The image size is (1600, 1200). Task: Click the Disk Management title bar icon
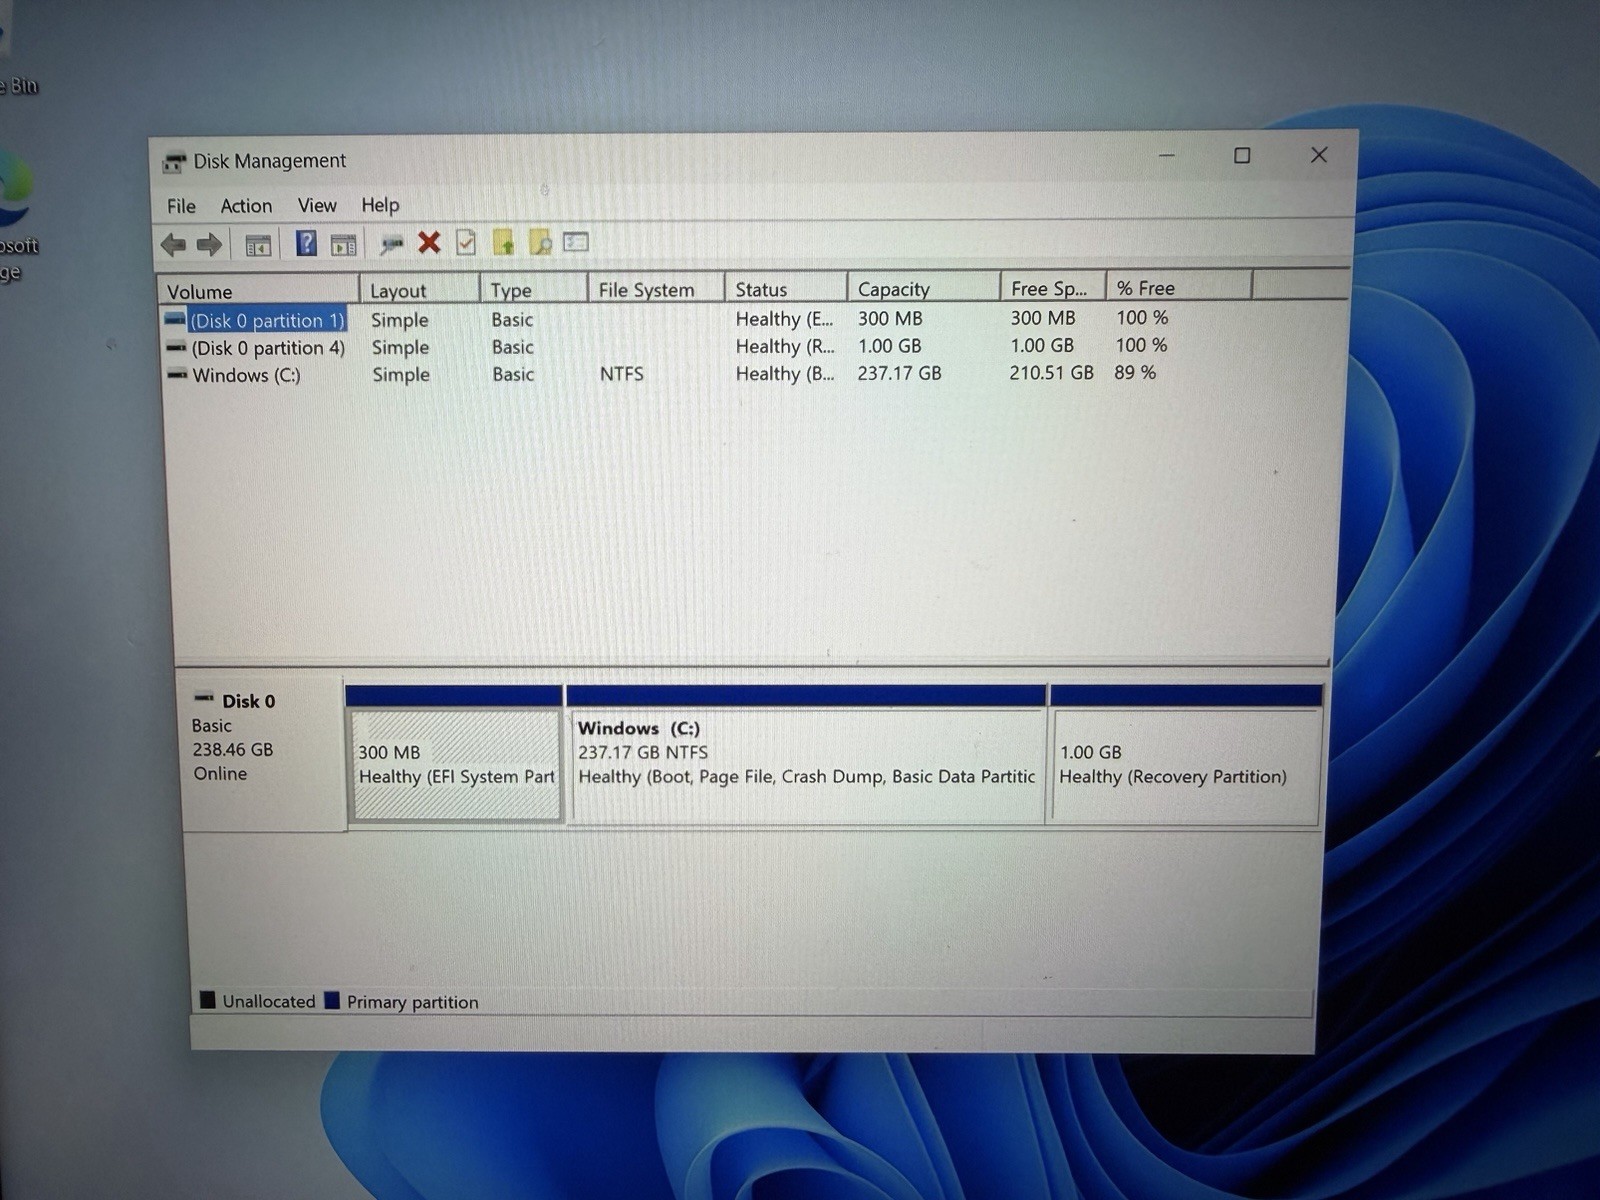[174, 162]
